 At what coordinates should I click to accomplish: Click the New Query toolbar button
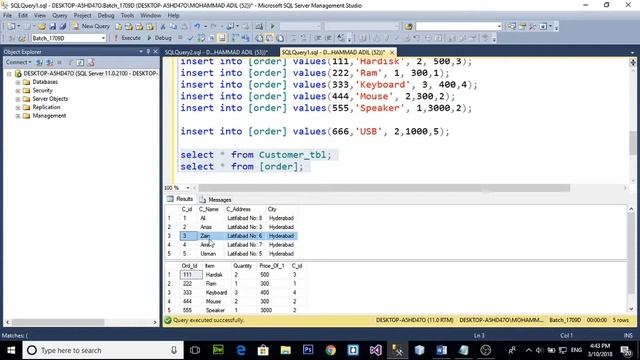pos(91,26)
